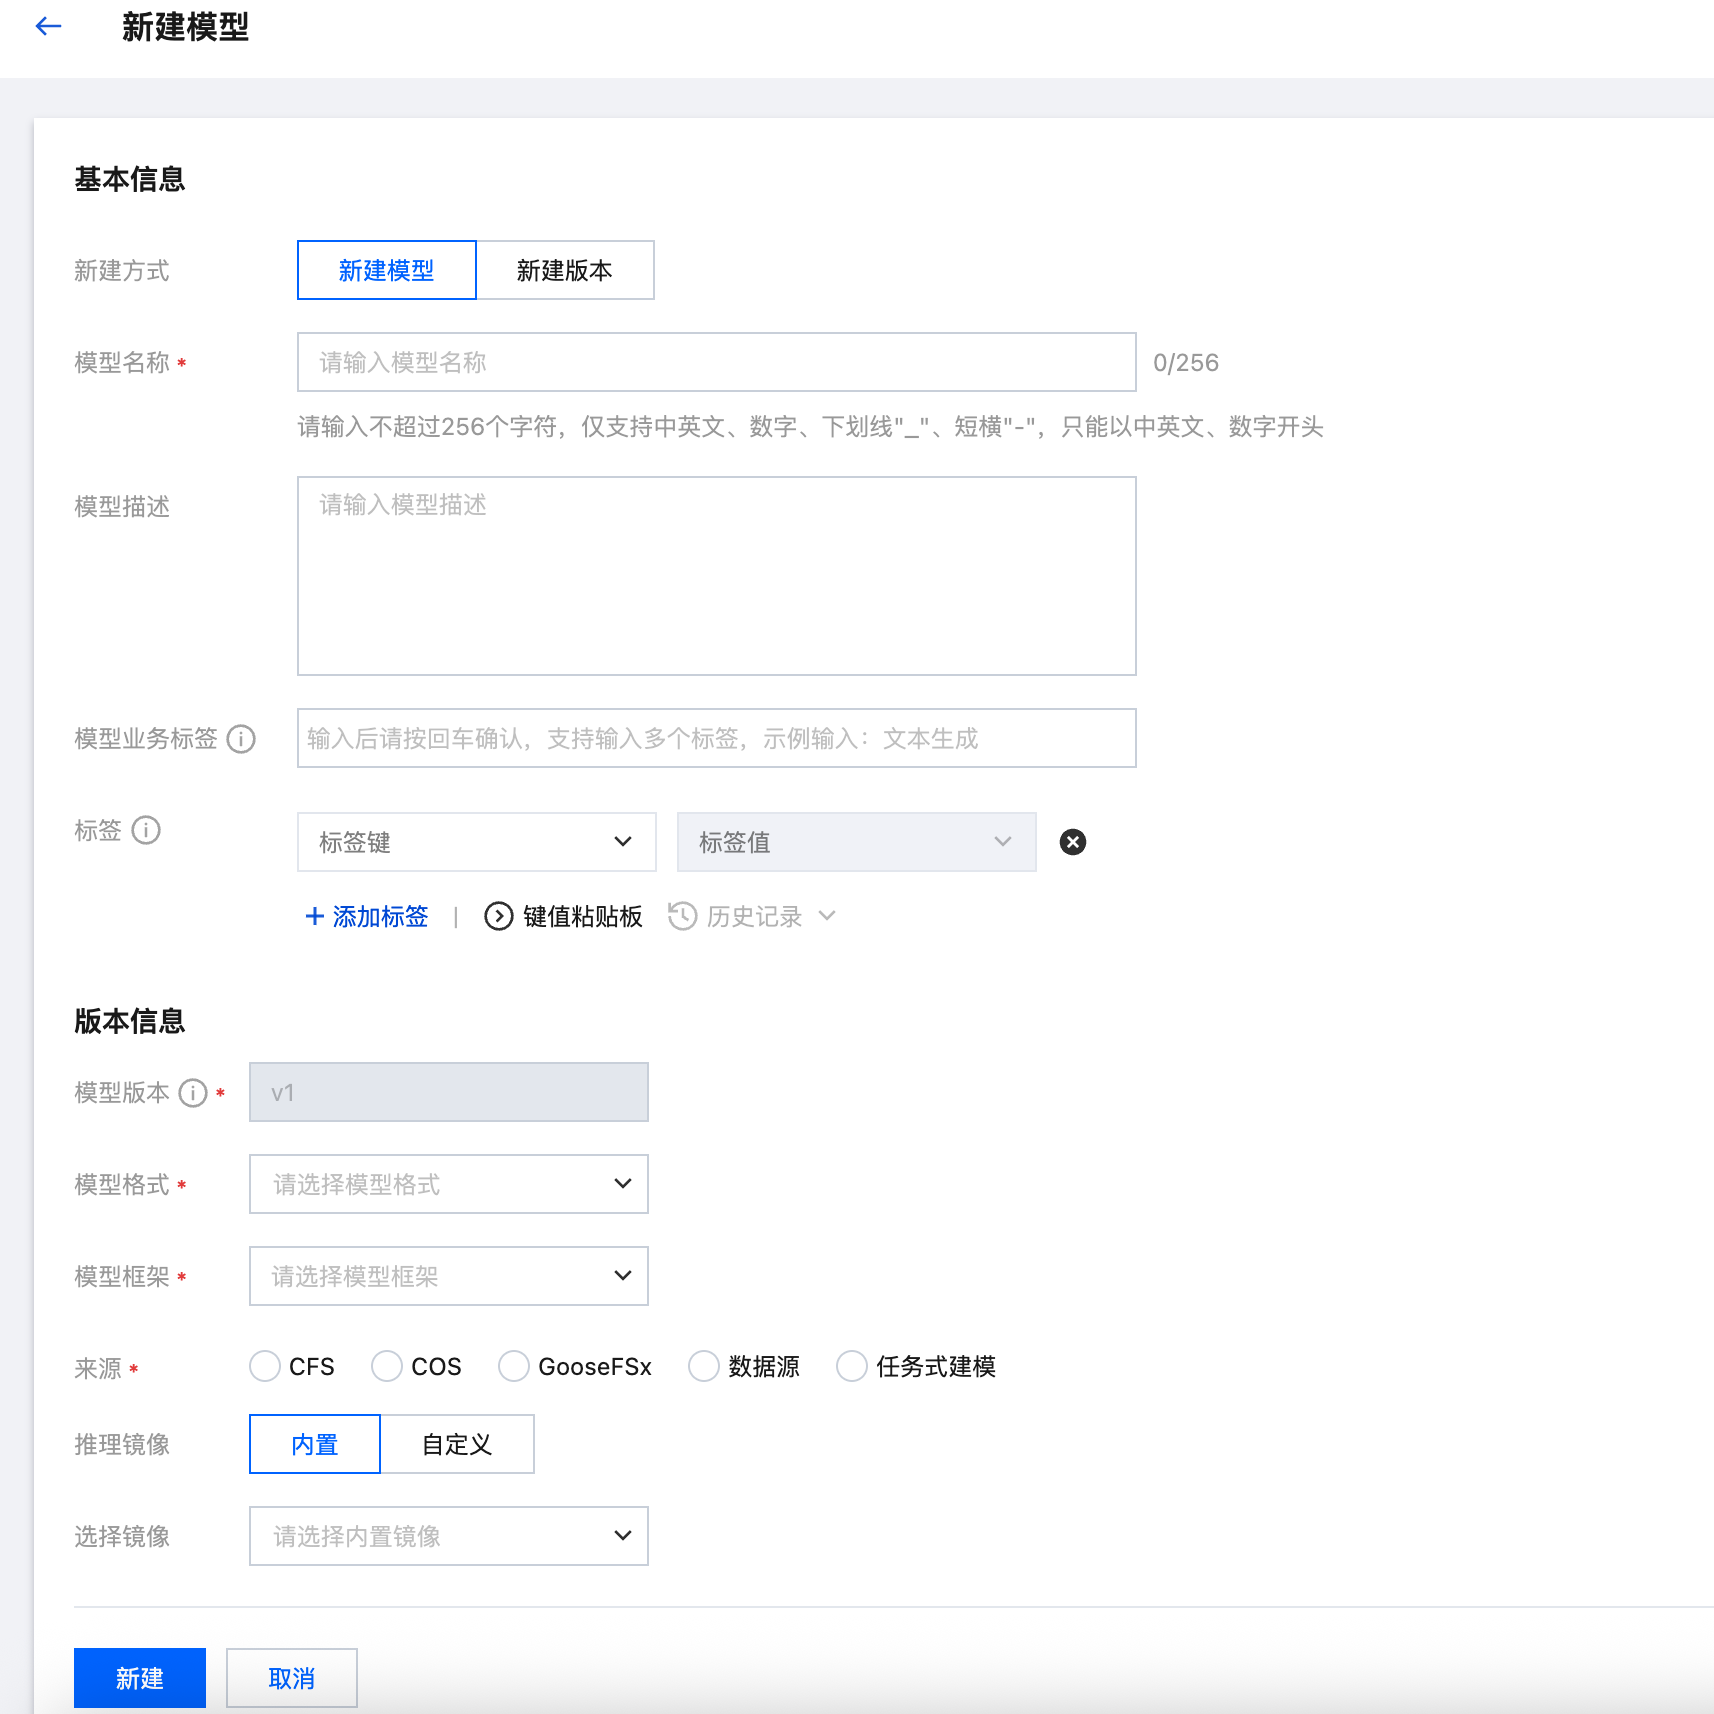Choose GooseFSx as the source
The height and width of the screenshot is (1714, 1714).
pyautogui.click(x=514, y=1366)
